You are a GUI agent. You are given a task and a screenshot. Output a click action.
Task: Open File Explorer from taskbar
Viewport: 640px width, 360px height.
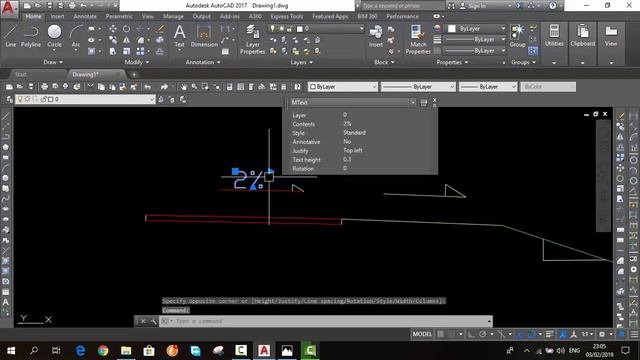[126, 350]
